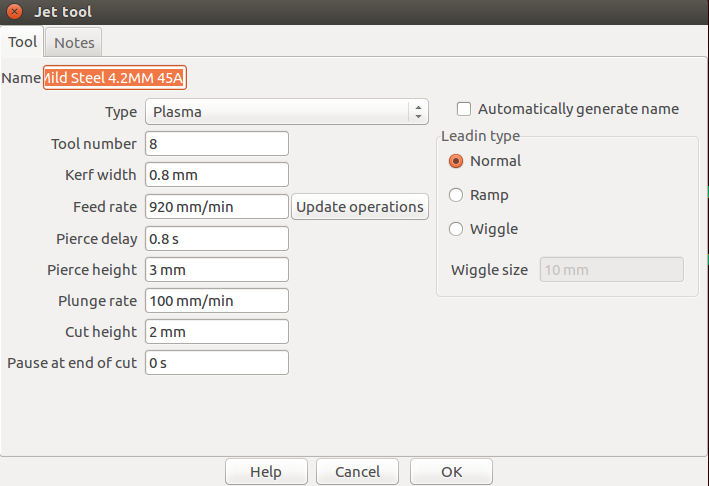The width and height of the screenshot is (709, 486).
Task: Edit the Pierce delay field
Action: [x=217, y=239]
